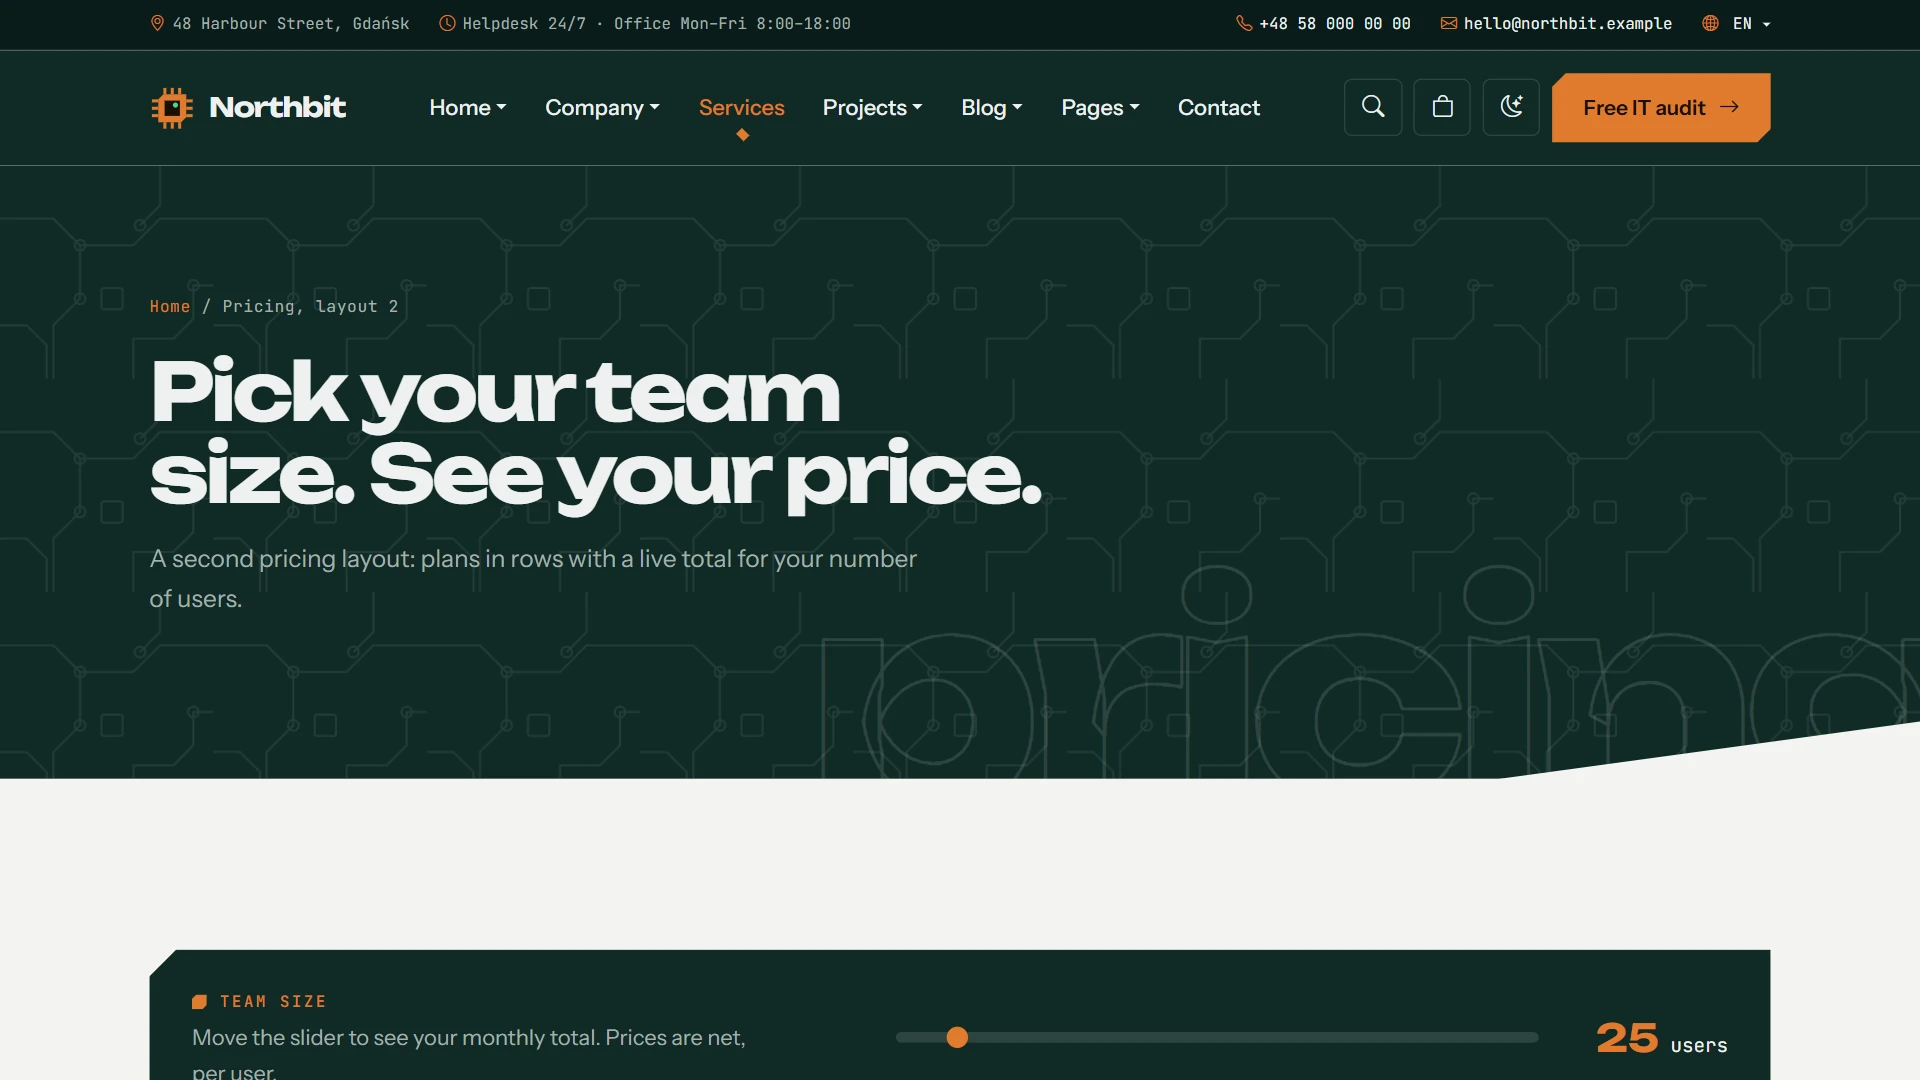Expand the Home menu dropdown
Image resolution: width=1920 pixels, height=1080 pixels.
[x=468, y=107]
